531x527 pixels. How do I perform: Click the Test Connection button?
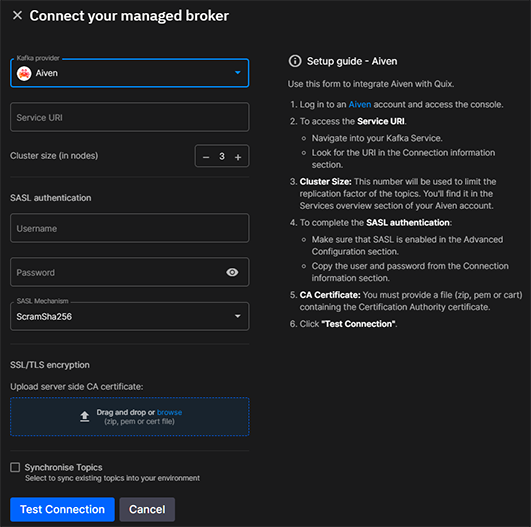pos(62,509)
